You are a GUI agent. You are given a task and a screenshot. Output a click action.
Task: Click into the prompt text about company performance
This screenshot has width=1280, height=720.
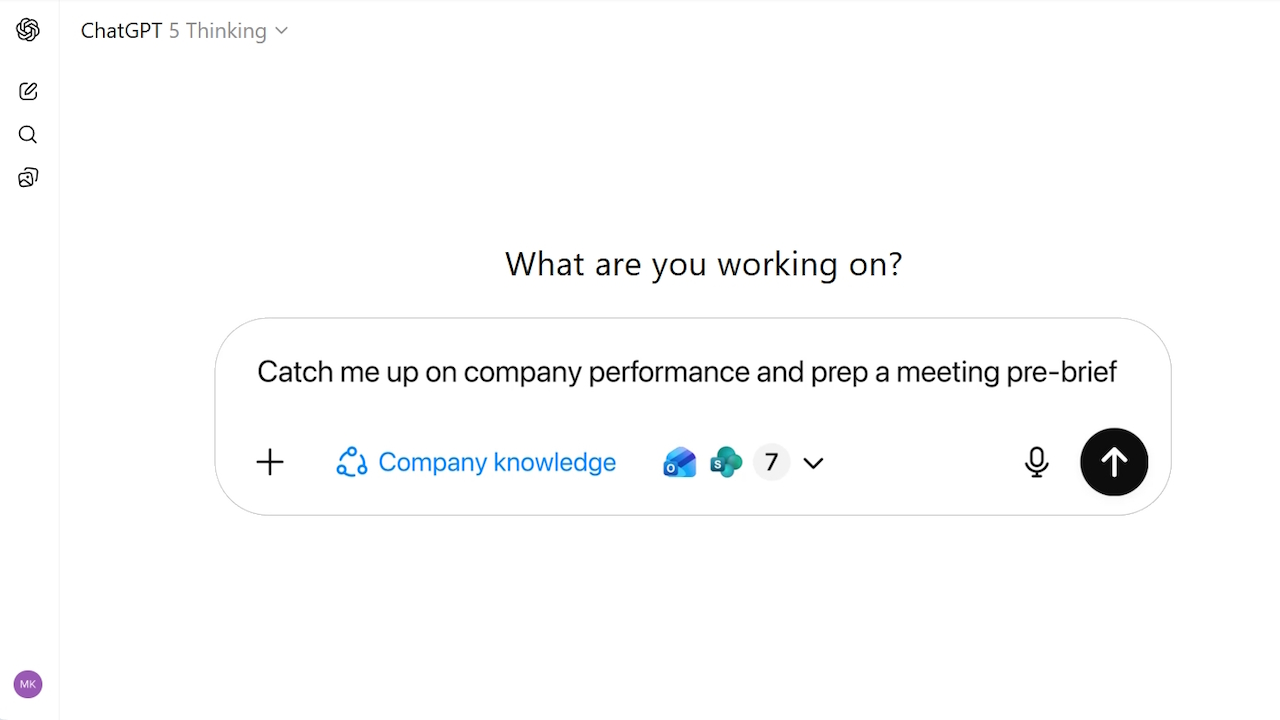(600, 372)
